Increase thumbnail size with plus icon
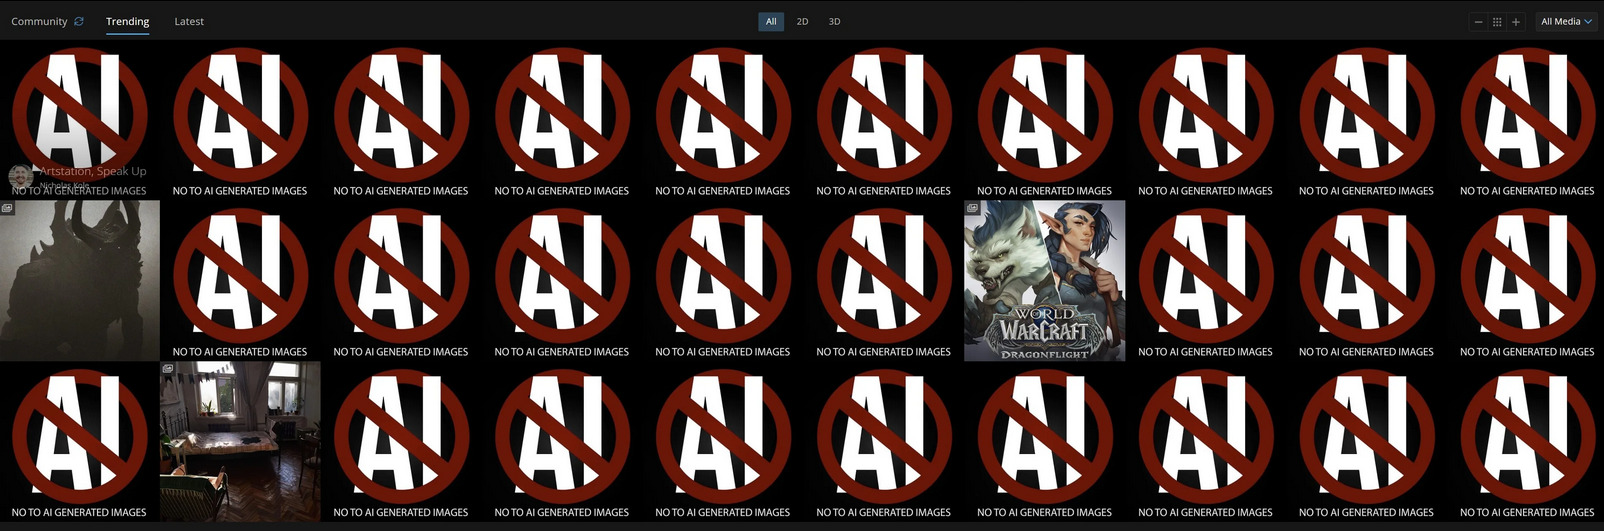Image resolution: width=1604 pixels, height=531 pixels. (1516, 22)
